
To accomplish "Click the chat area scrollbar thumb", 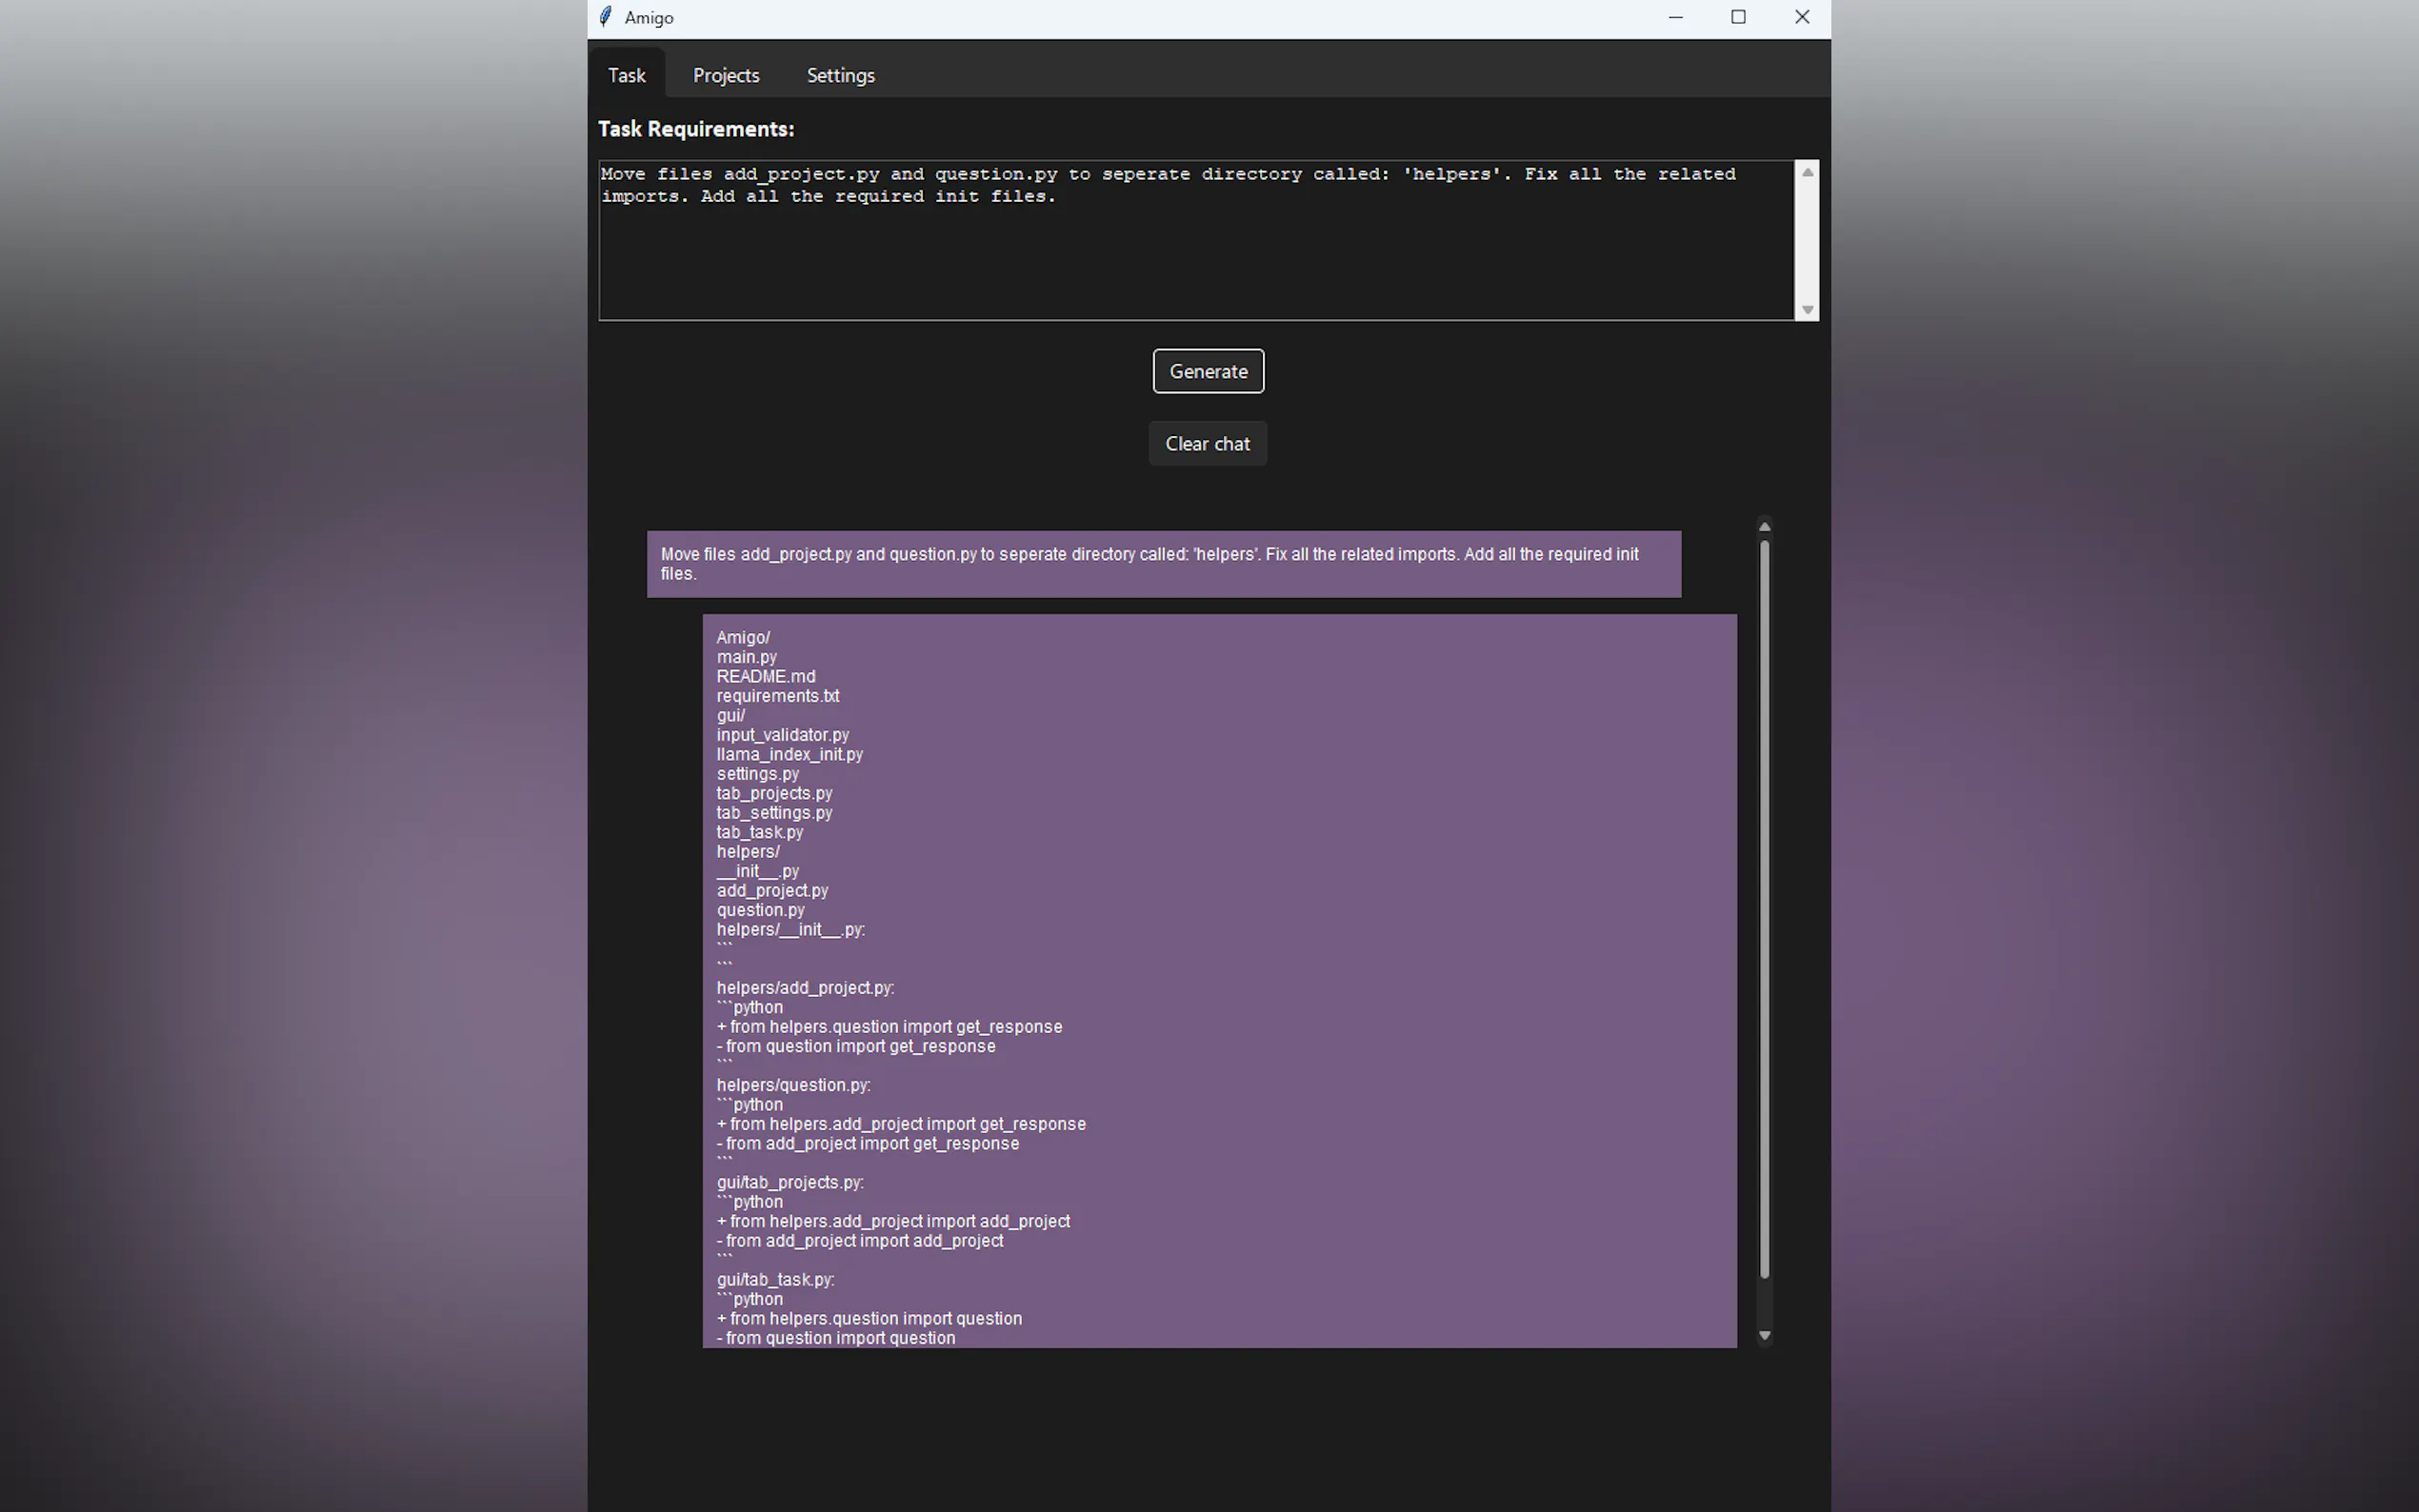I will pos(1764,908).
